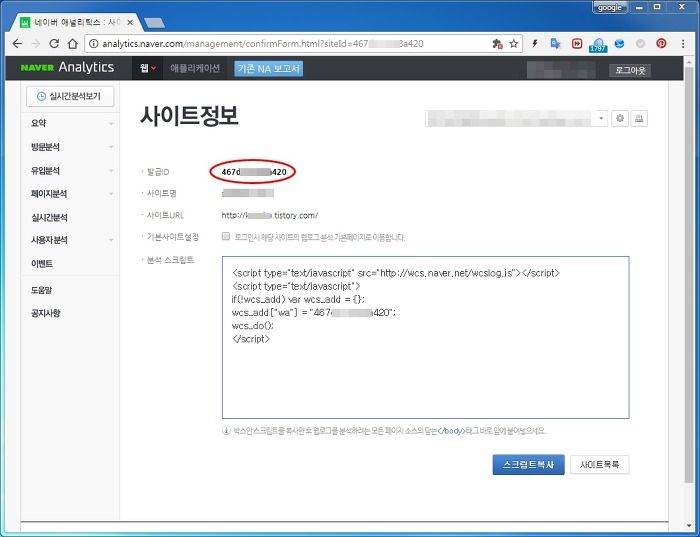Image resolution: width=700 pixels, height=537 pixels.
Task: Switch to the 네이버 애널리틱스 tab
Action: tap(76, 22)
